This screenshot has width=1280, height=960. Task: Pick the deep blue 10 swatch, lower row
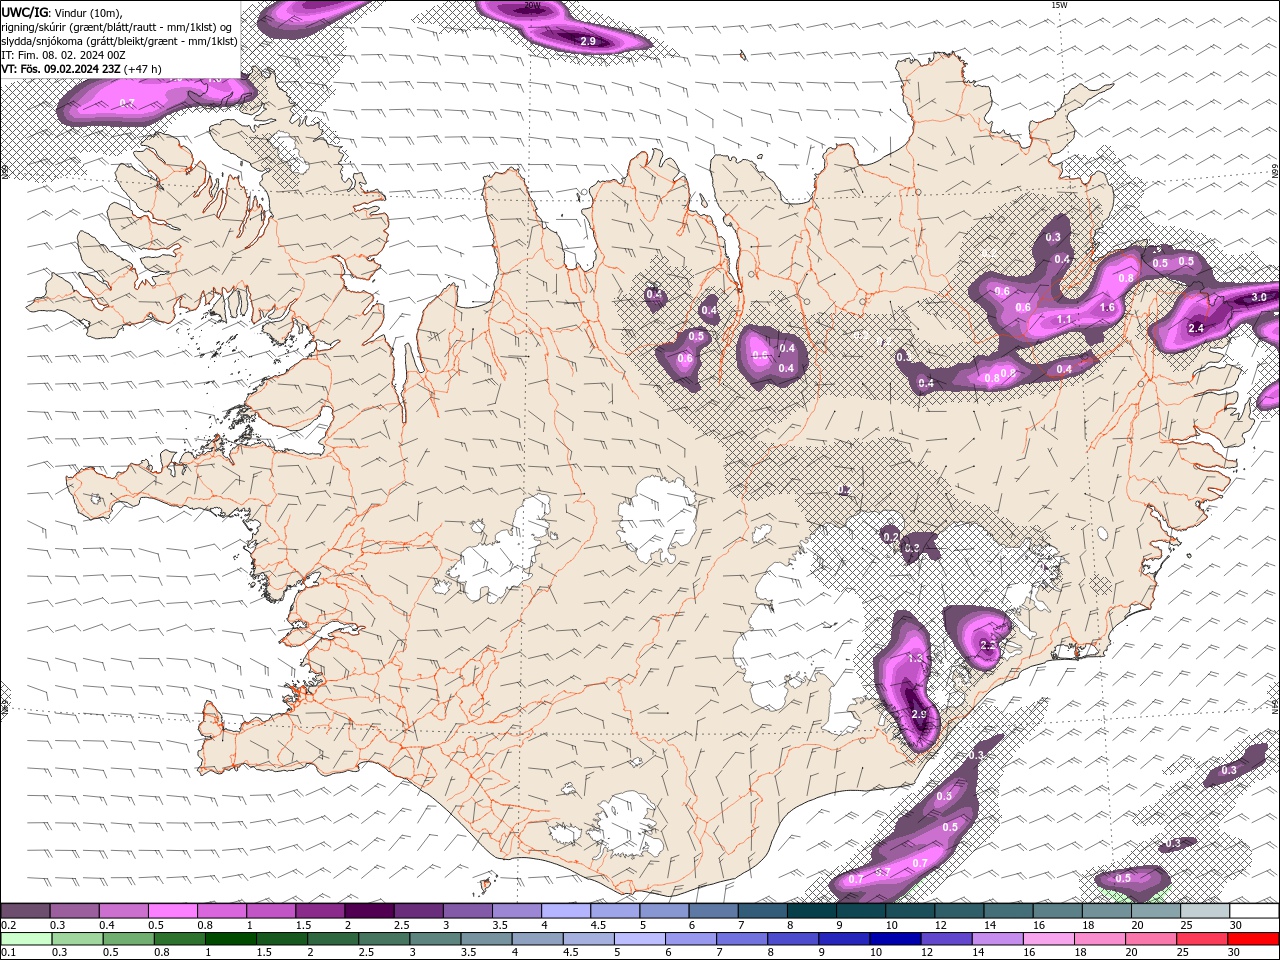tap(895, 939)
